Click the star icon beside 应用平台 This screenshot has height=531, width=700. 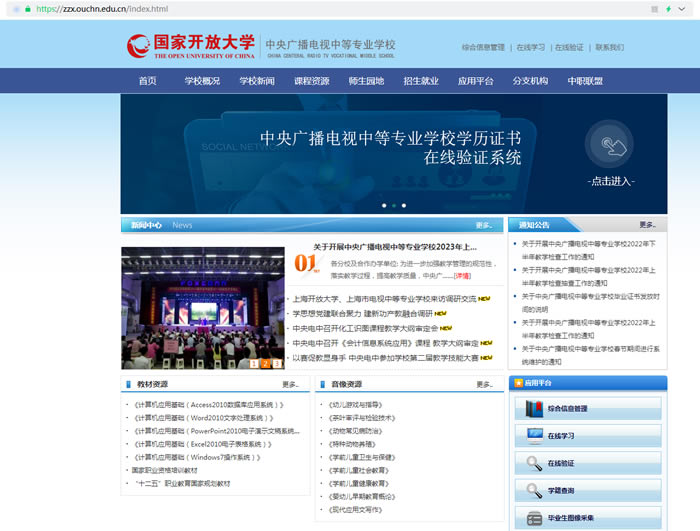[x=518, y=383]
